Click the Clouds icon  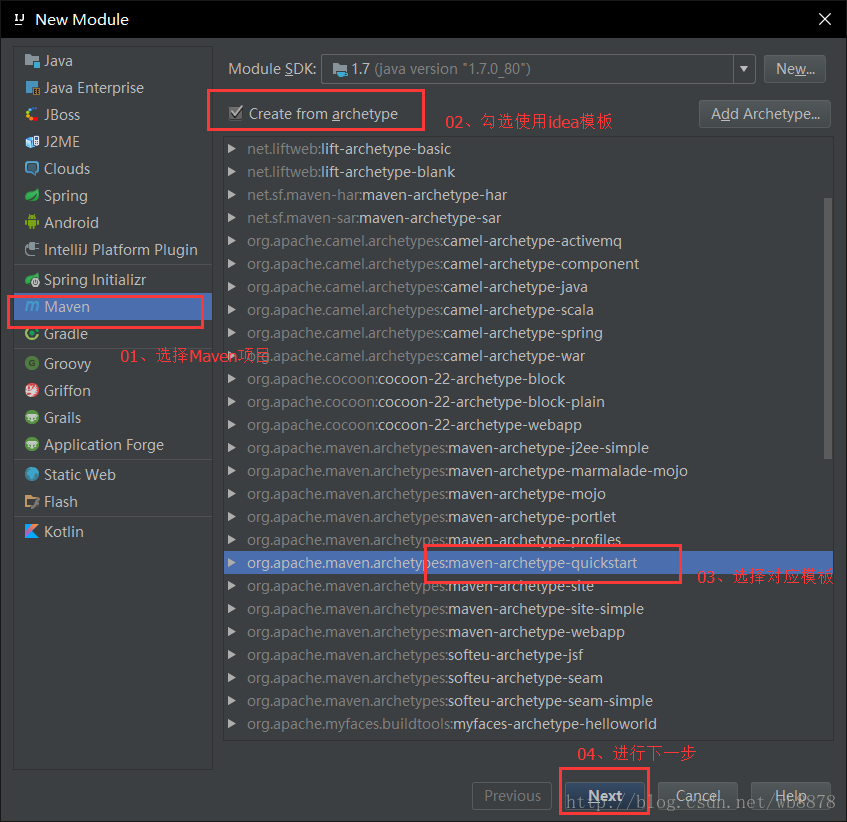click(32, 169)
